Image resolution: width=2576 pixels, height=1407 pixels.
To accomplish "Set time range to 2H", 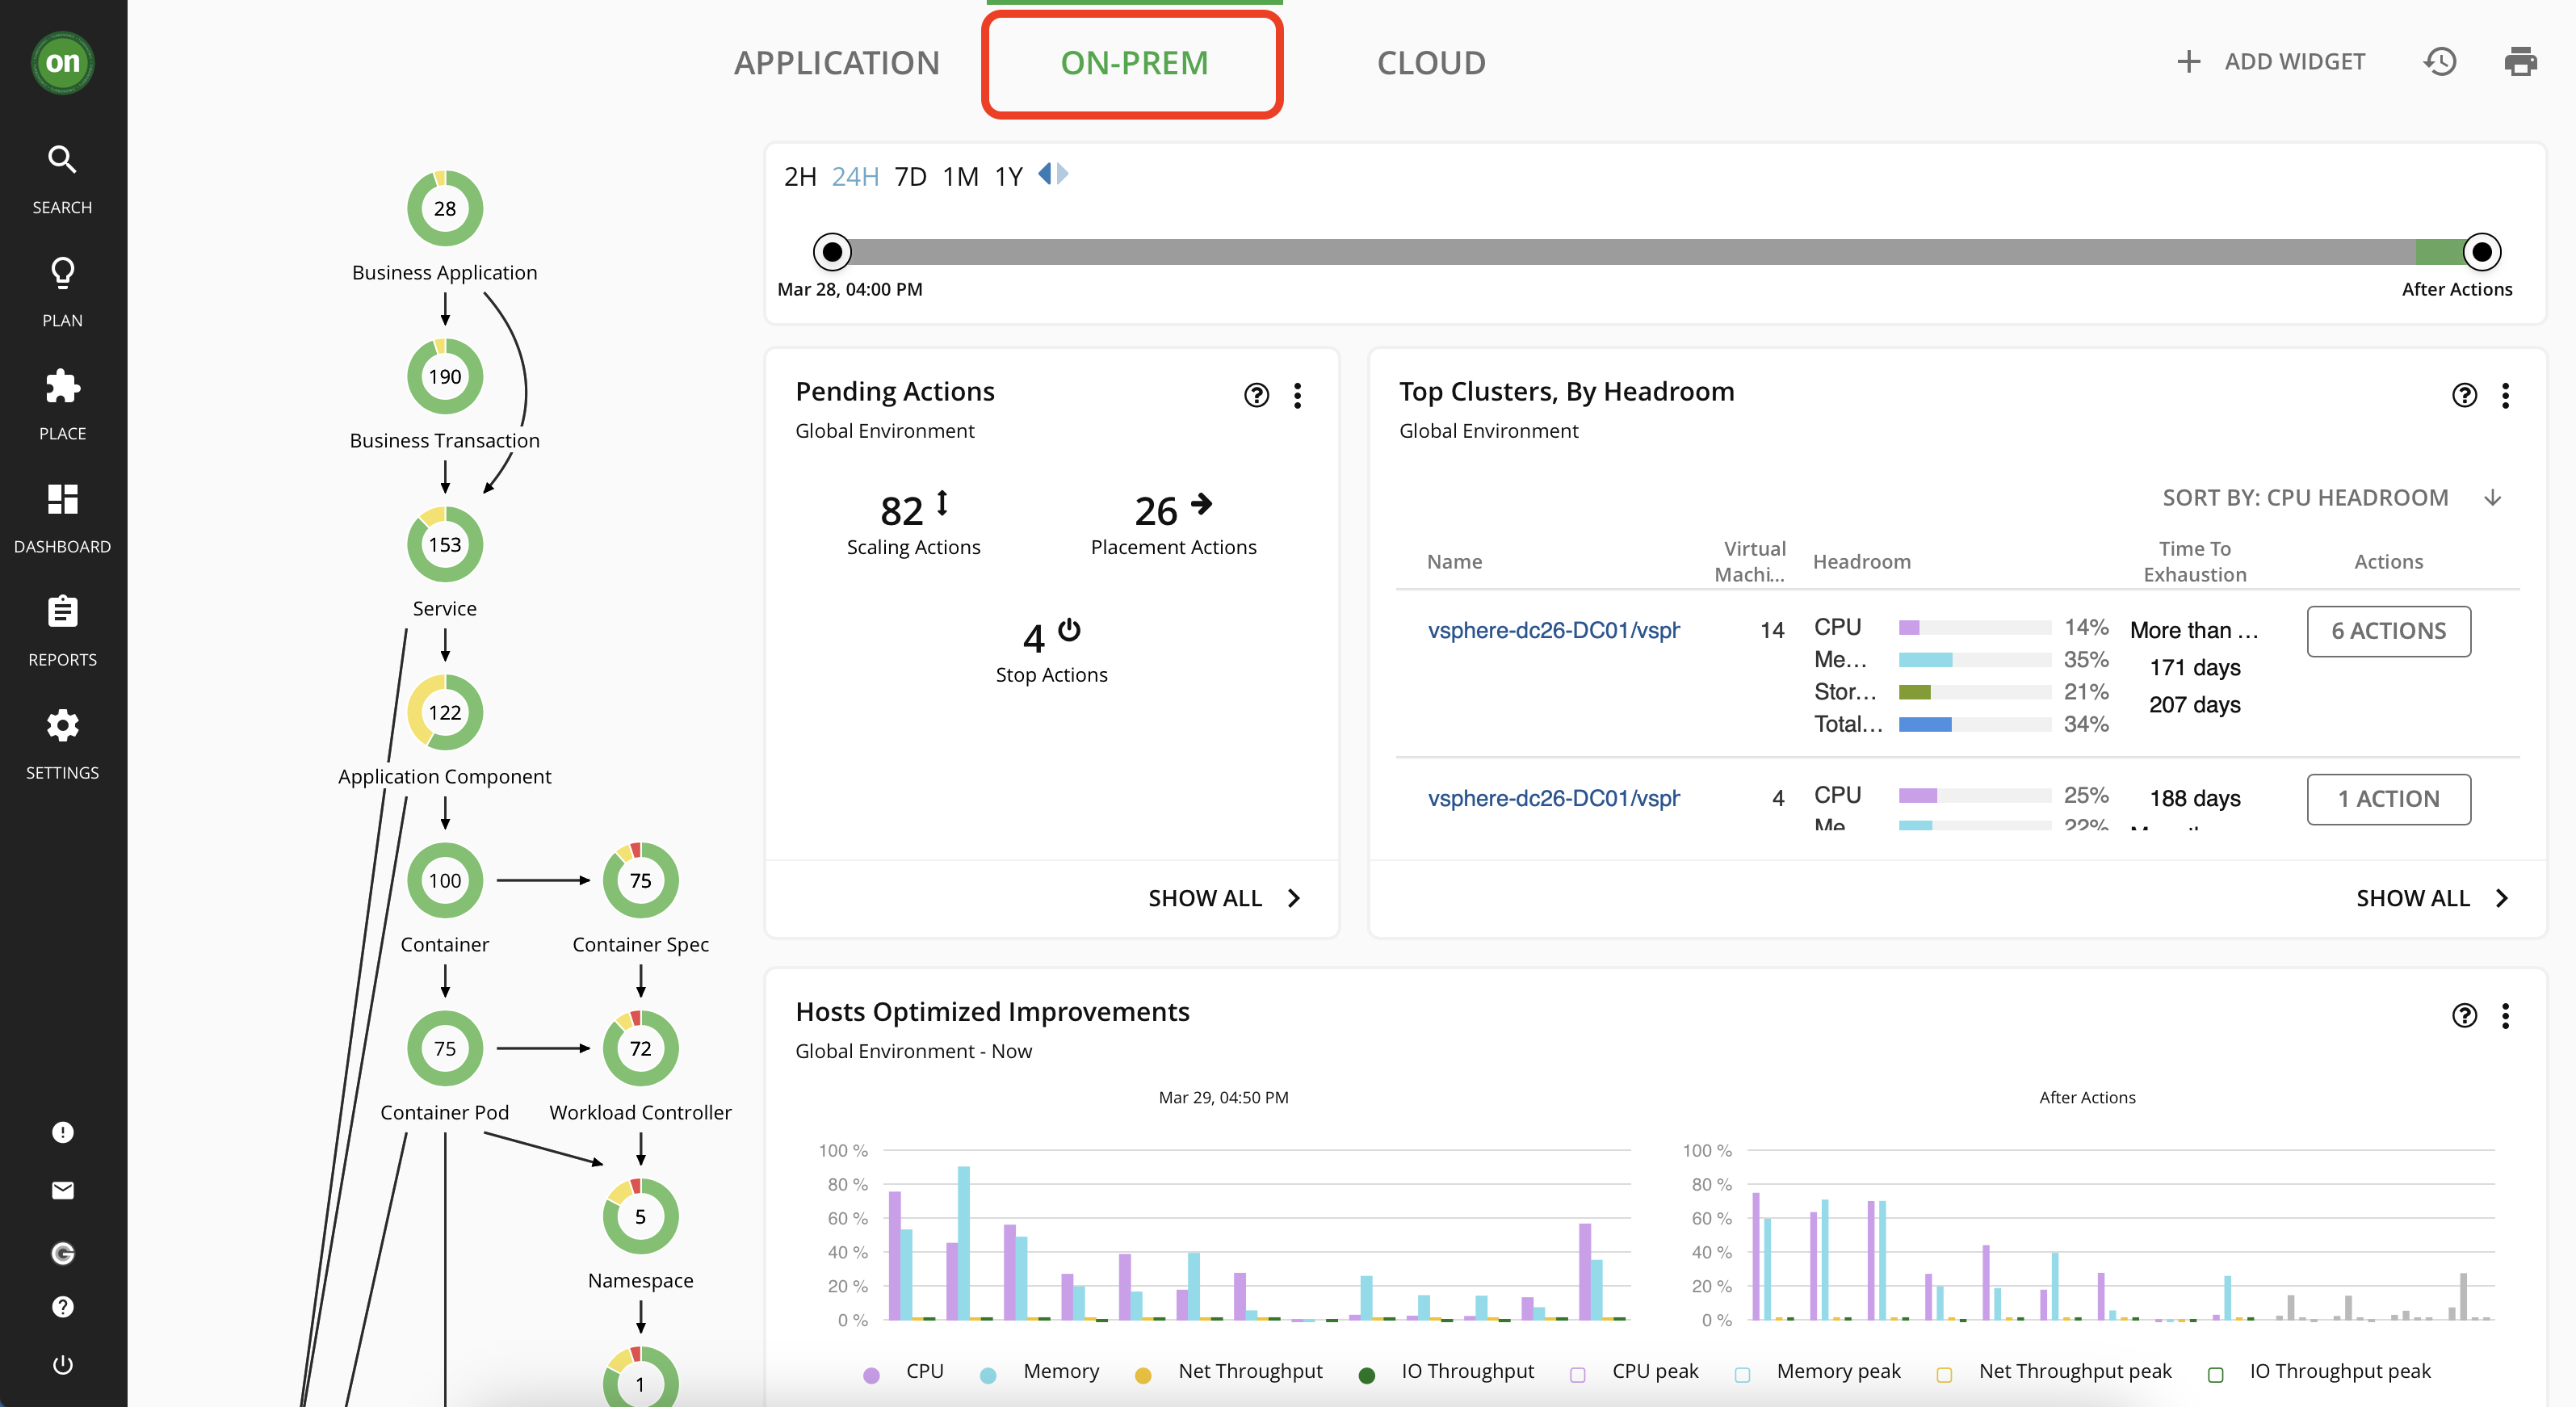I will pyautogui.click(x=800, y=176).
